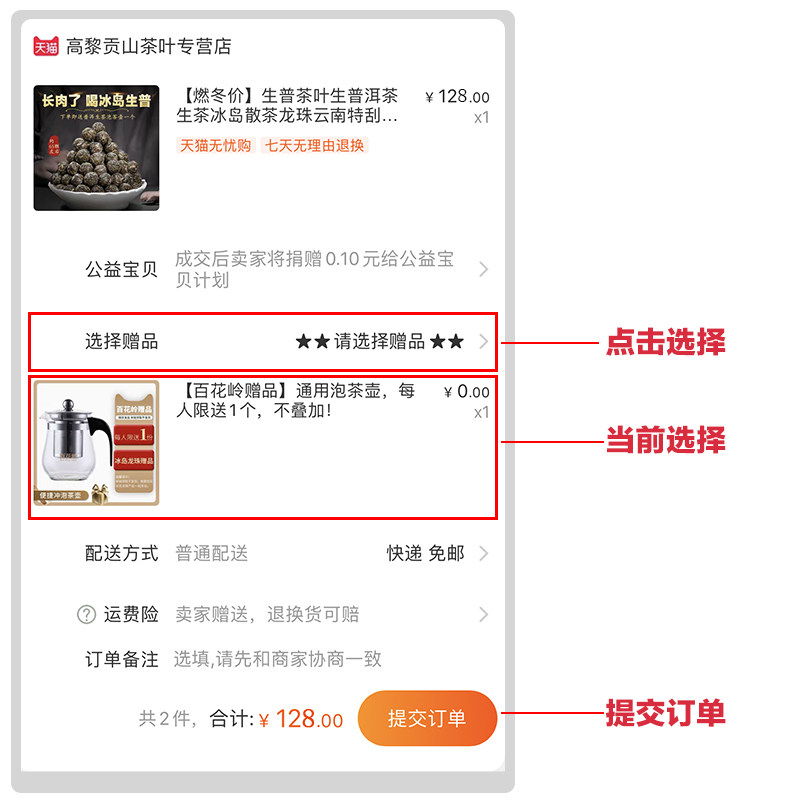Open 公益宝贝 donation description text
The image size is (800, 800).
314,269
